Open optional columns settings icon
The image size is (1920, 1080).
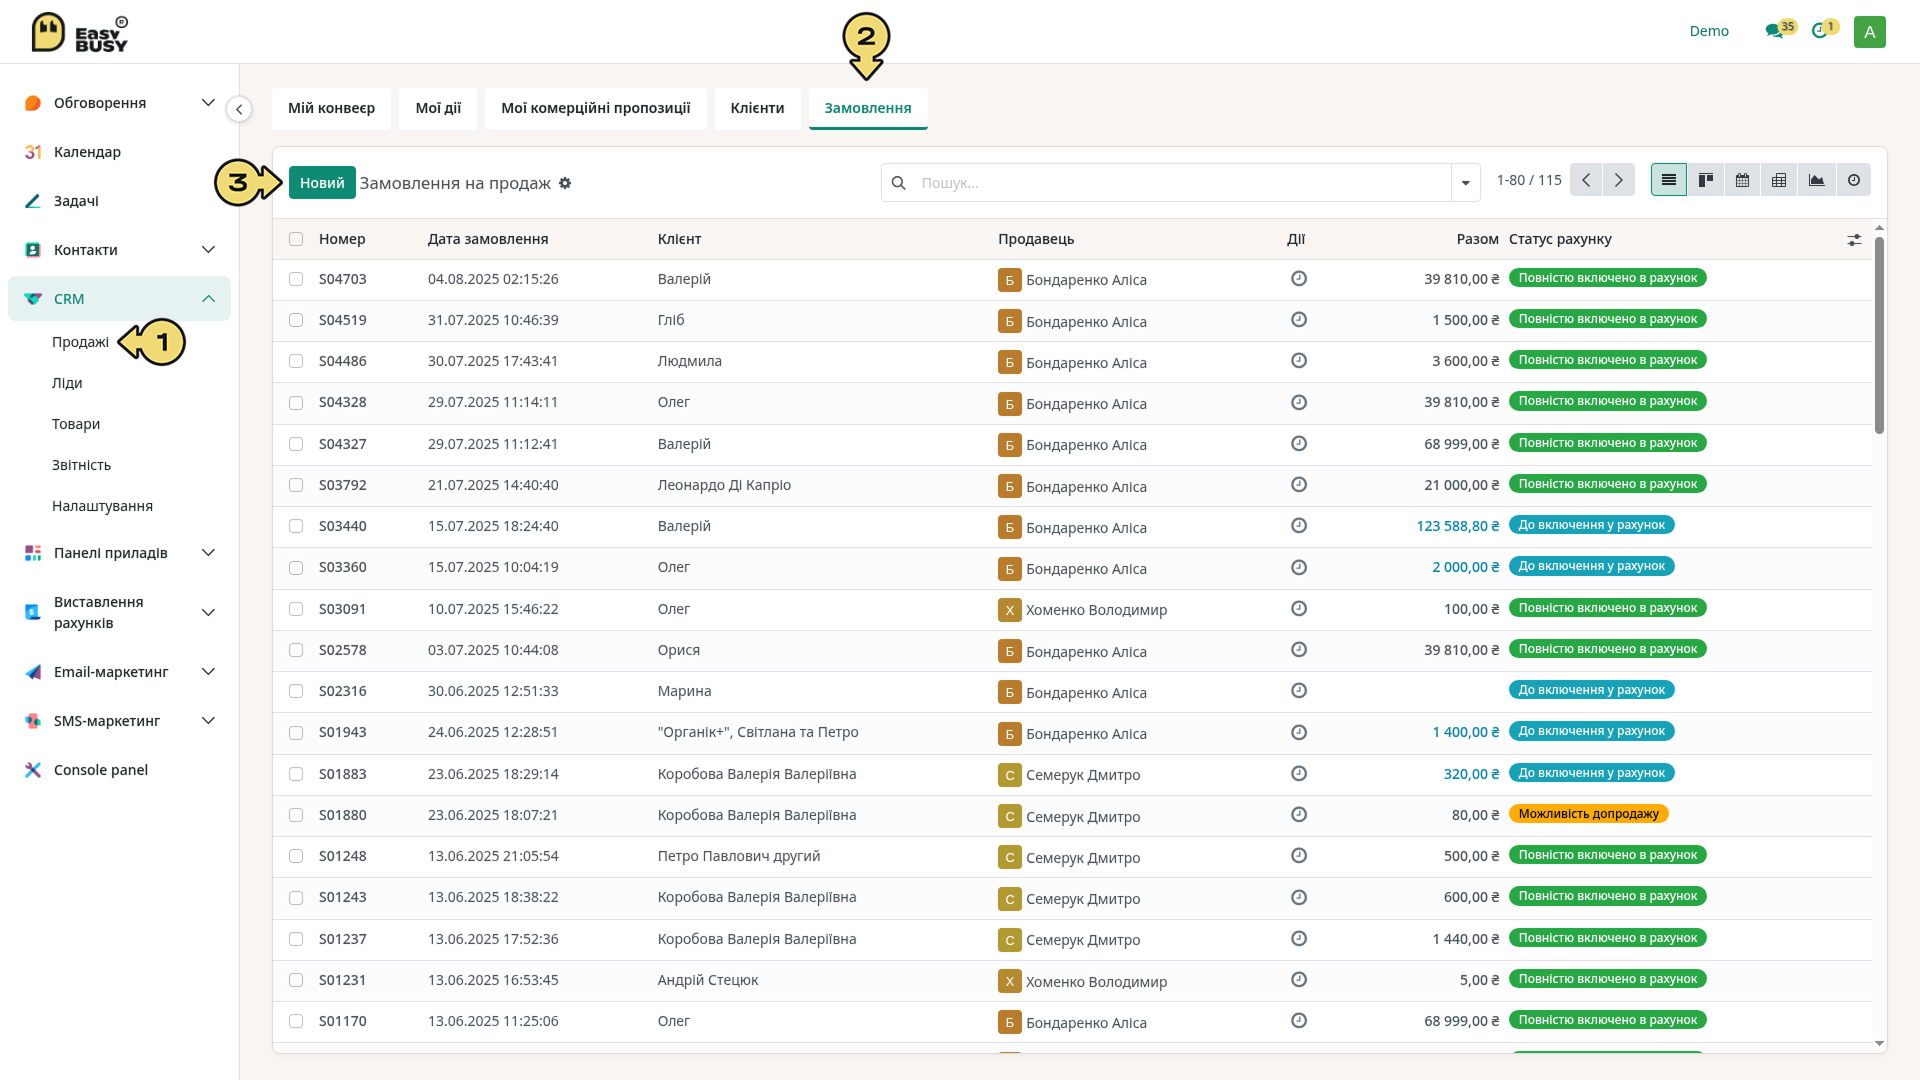click(1854, 240)
